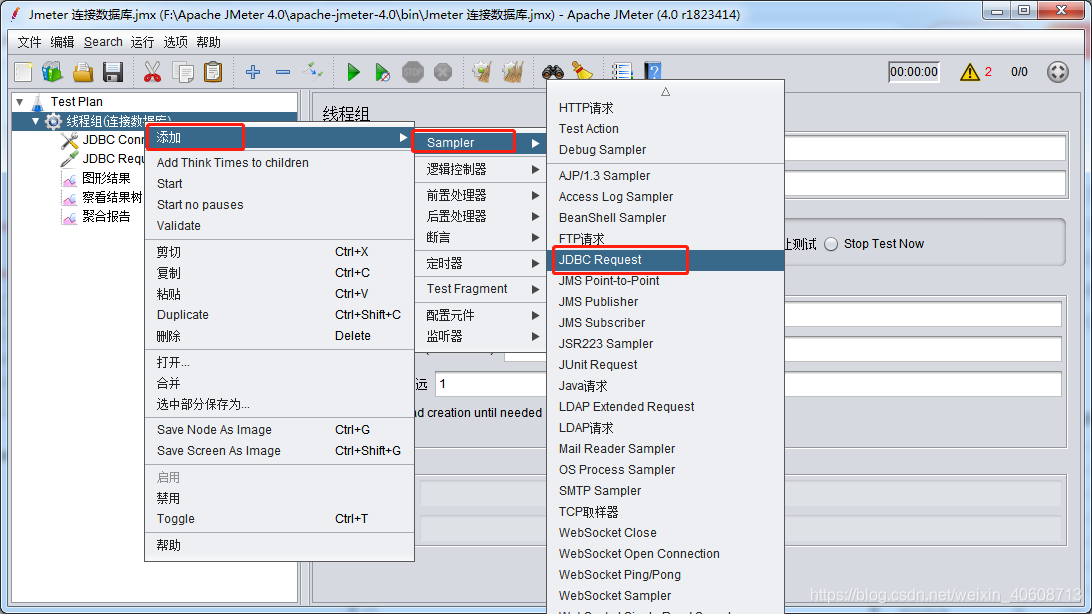Open the 选项 menu
The width and height of the screenshot is (1092, 614).
(176, 42)
